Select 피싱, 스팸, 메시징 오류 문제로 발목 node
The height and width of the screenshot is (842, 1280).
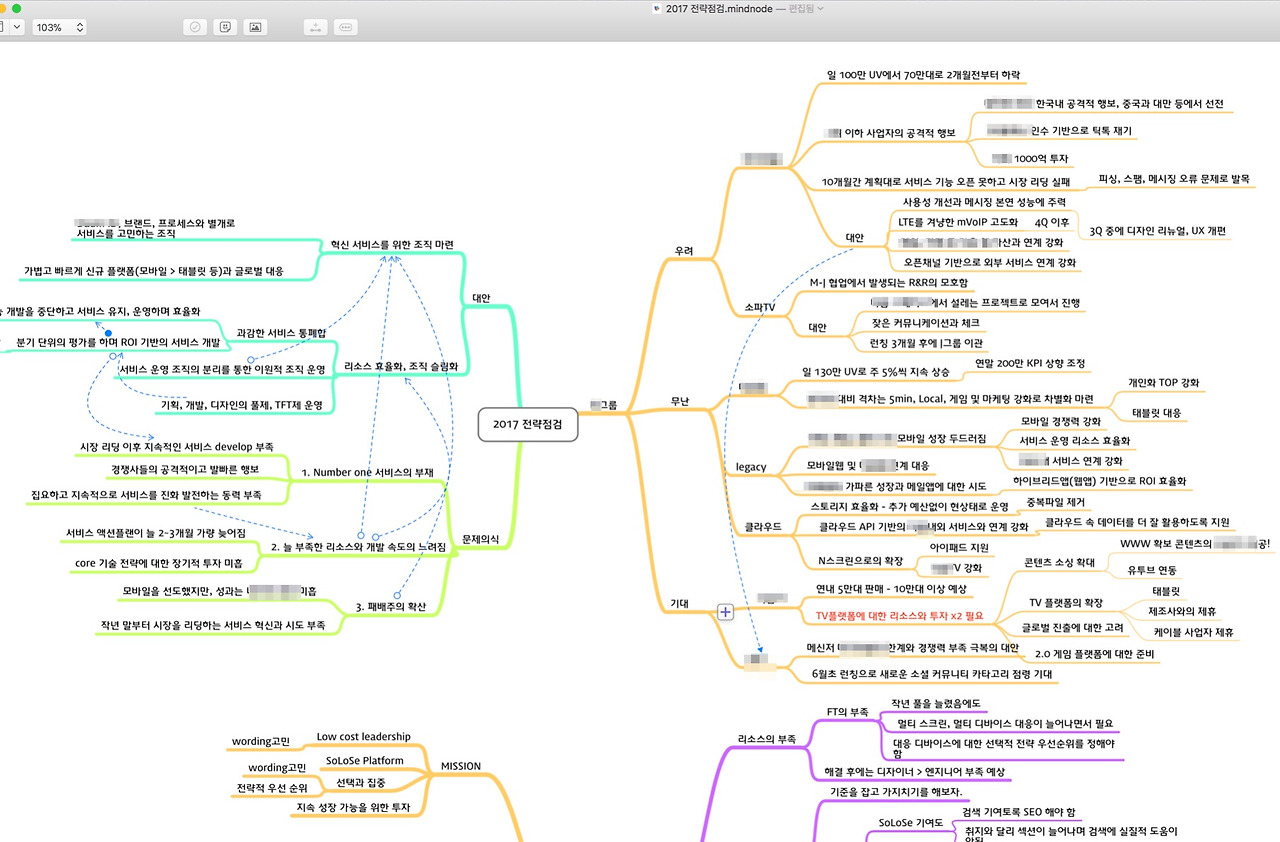[1173, 179]
